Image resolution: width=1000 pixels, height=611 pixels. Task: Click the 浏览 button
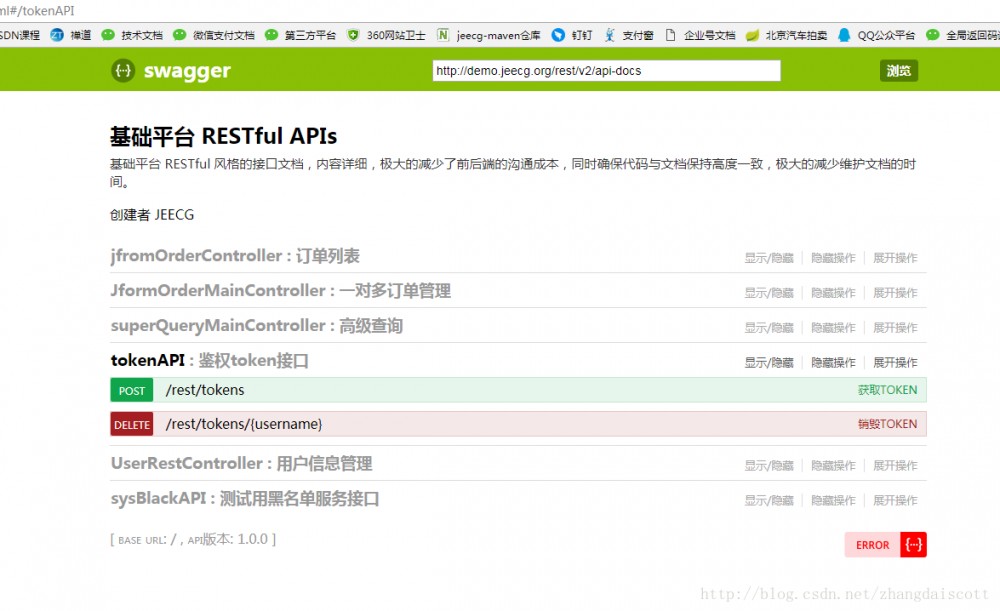pos(897,70)
